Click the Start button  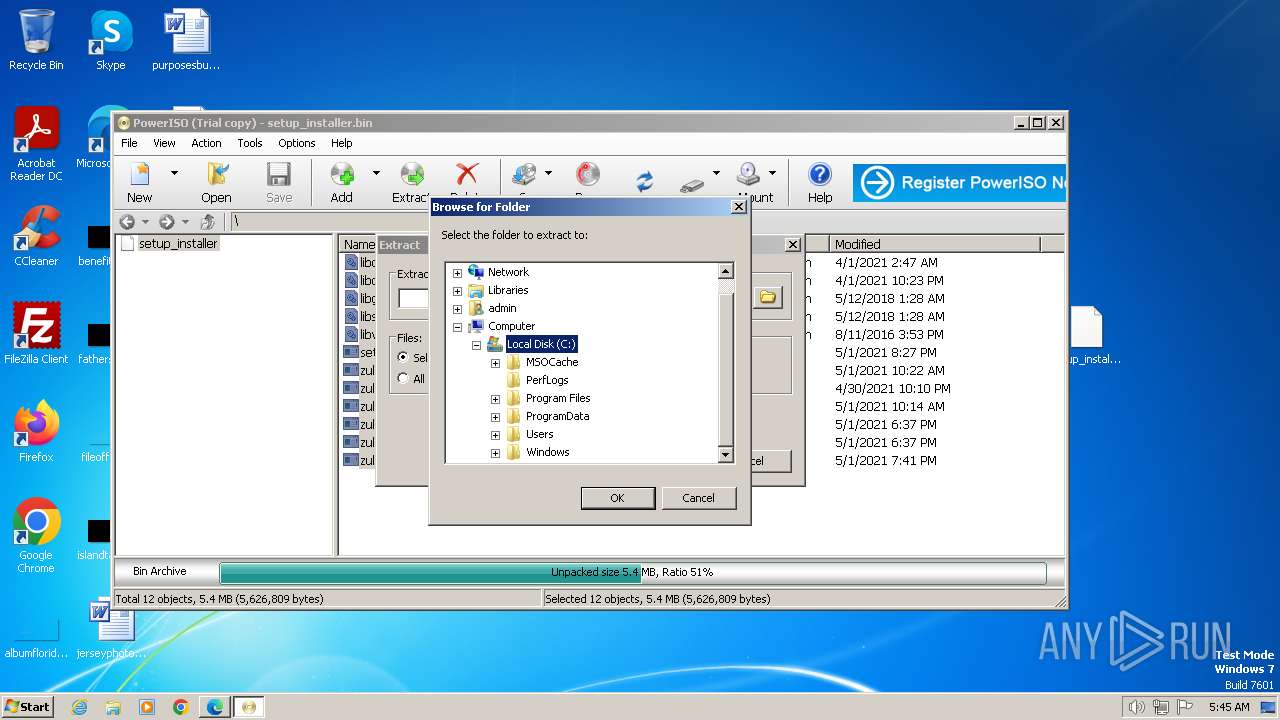[x=27, y=707]
